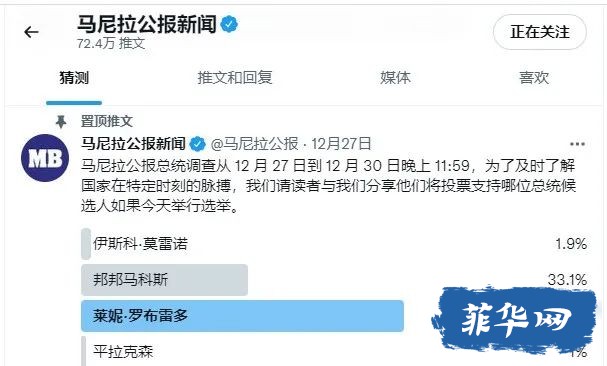The width and height of the screenshot is (607, 366).
Task: Open the 喜欢 tab
Action: 534,78
